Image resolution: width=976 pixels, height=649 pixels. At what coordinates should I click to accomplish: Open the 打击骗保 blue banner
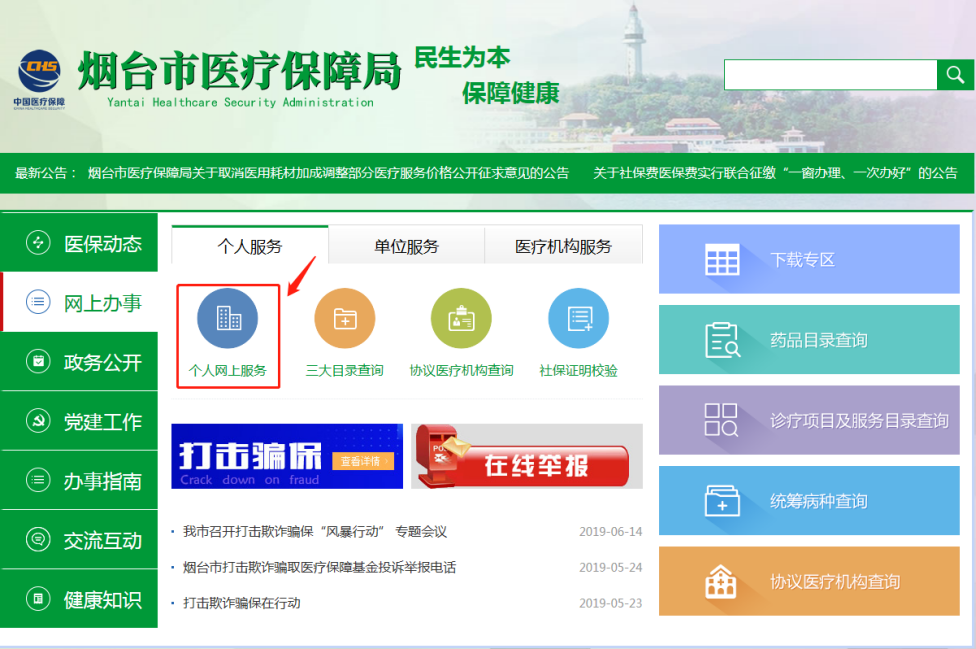(x=287, y=456)
